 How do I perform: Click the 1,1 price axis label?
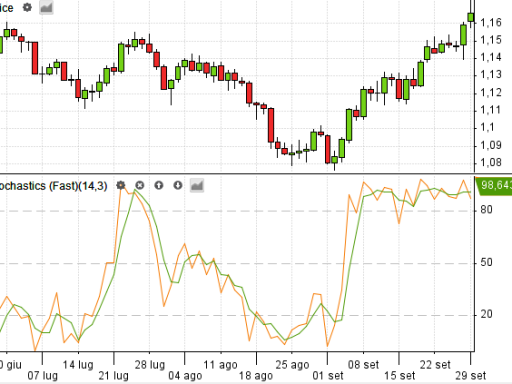pyautogui.click(x=487, y=128)
